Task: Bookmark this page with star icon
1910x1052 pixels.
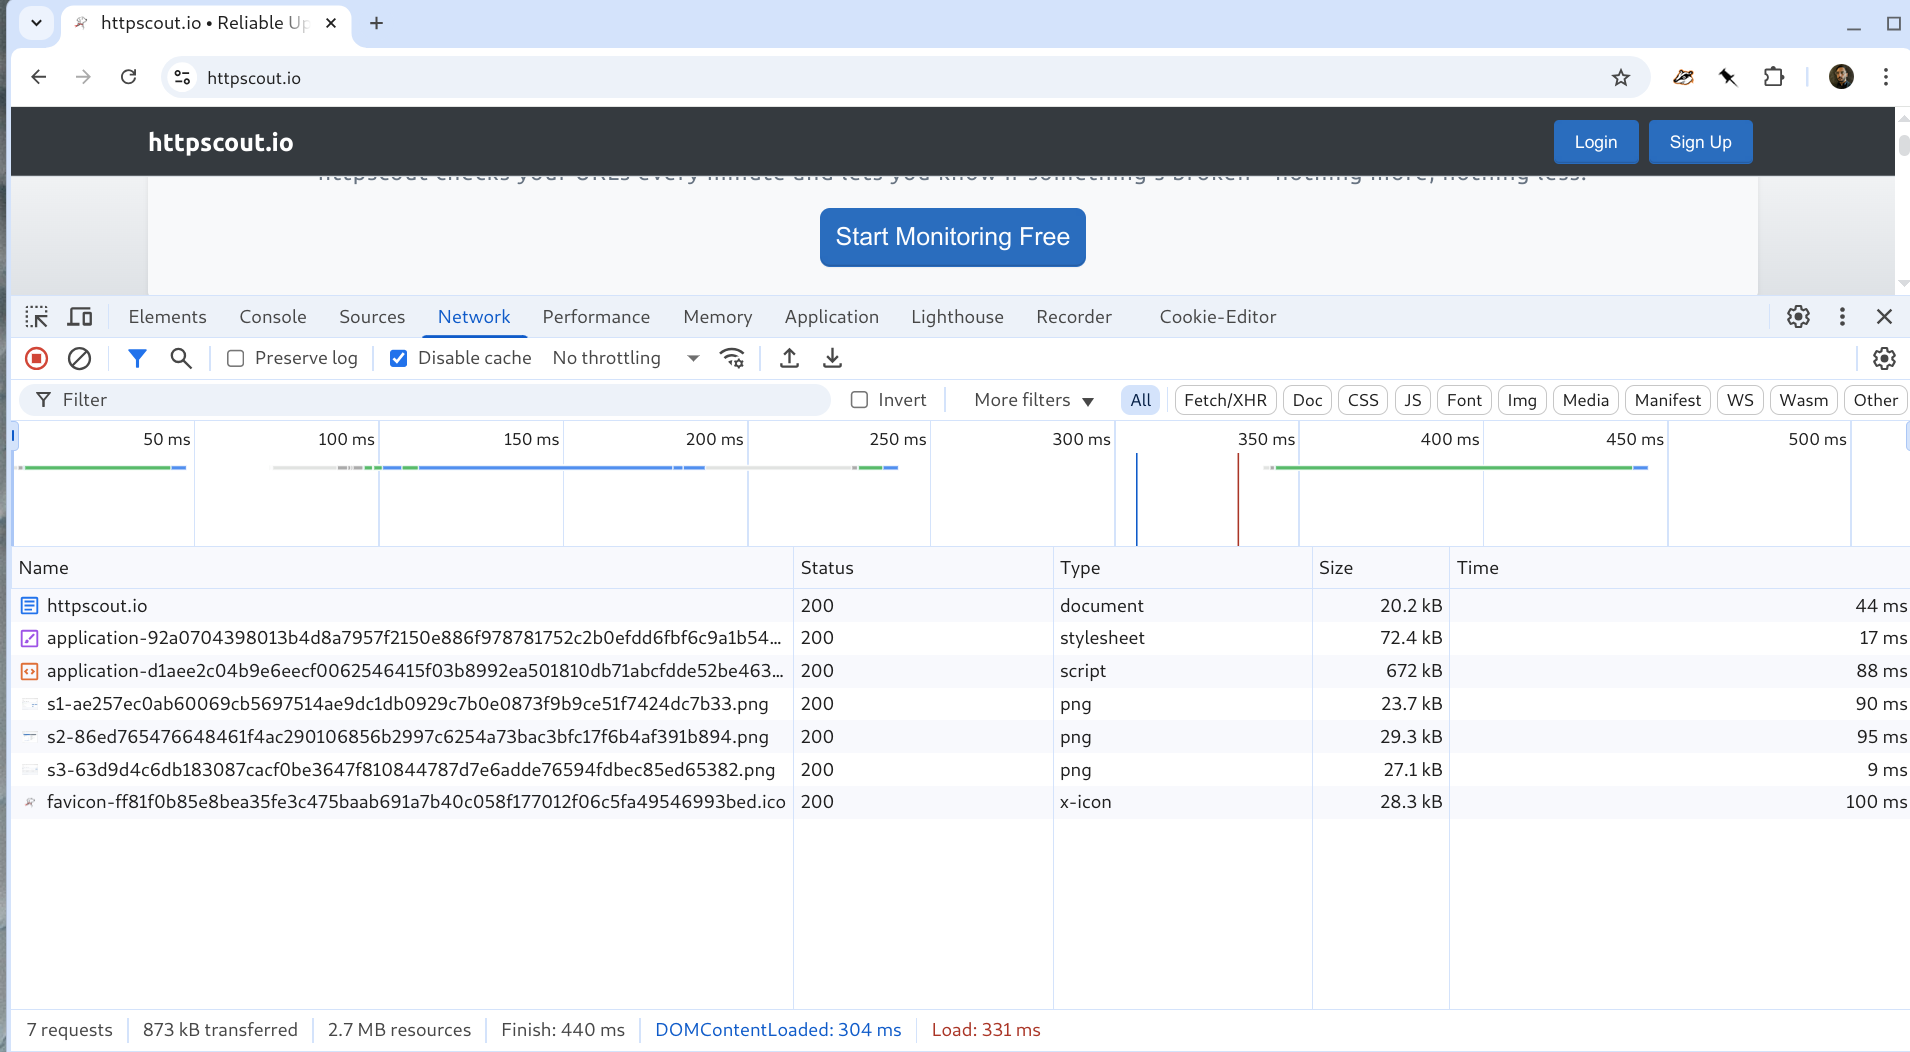Action: [1621, 78]
